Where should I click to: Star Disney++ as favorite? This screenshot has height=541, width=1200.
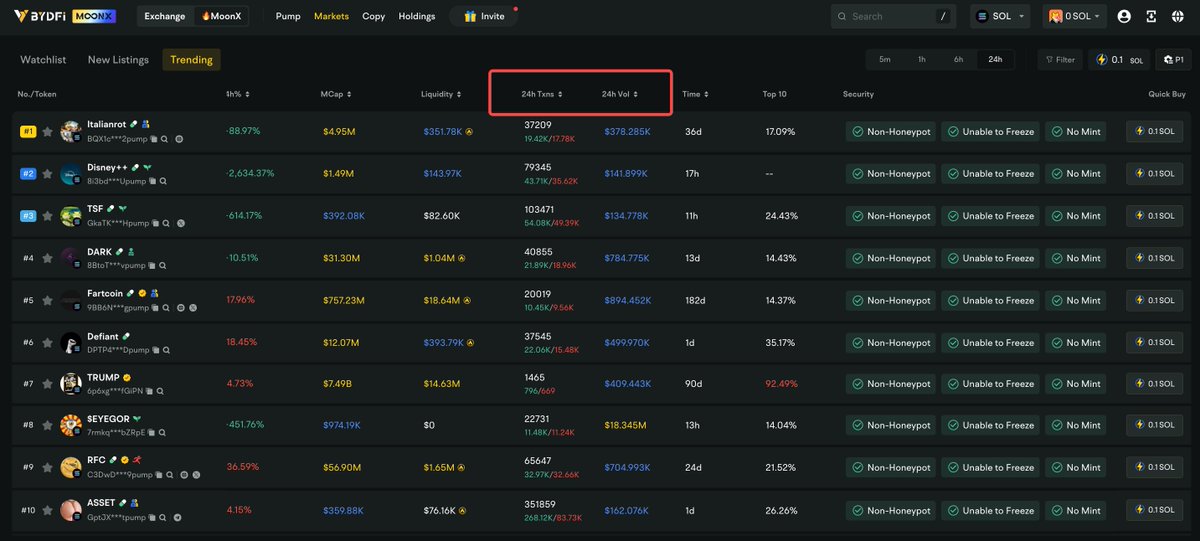point(47,174)
